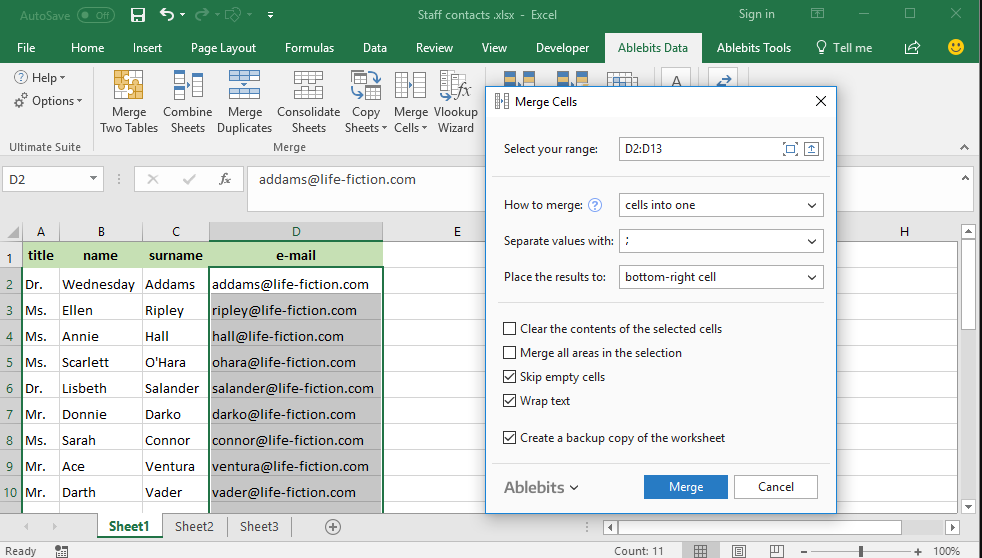
Task: Enable Clear the contents of selected cells
Action: click(x=510, y=329)
